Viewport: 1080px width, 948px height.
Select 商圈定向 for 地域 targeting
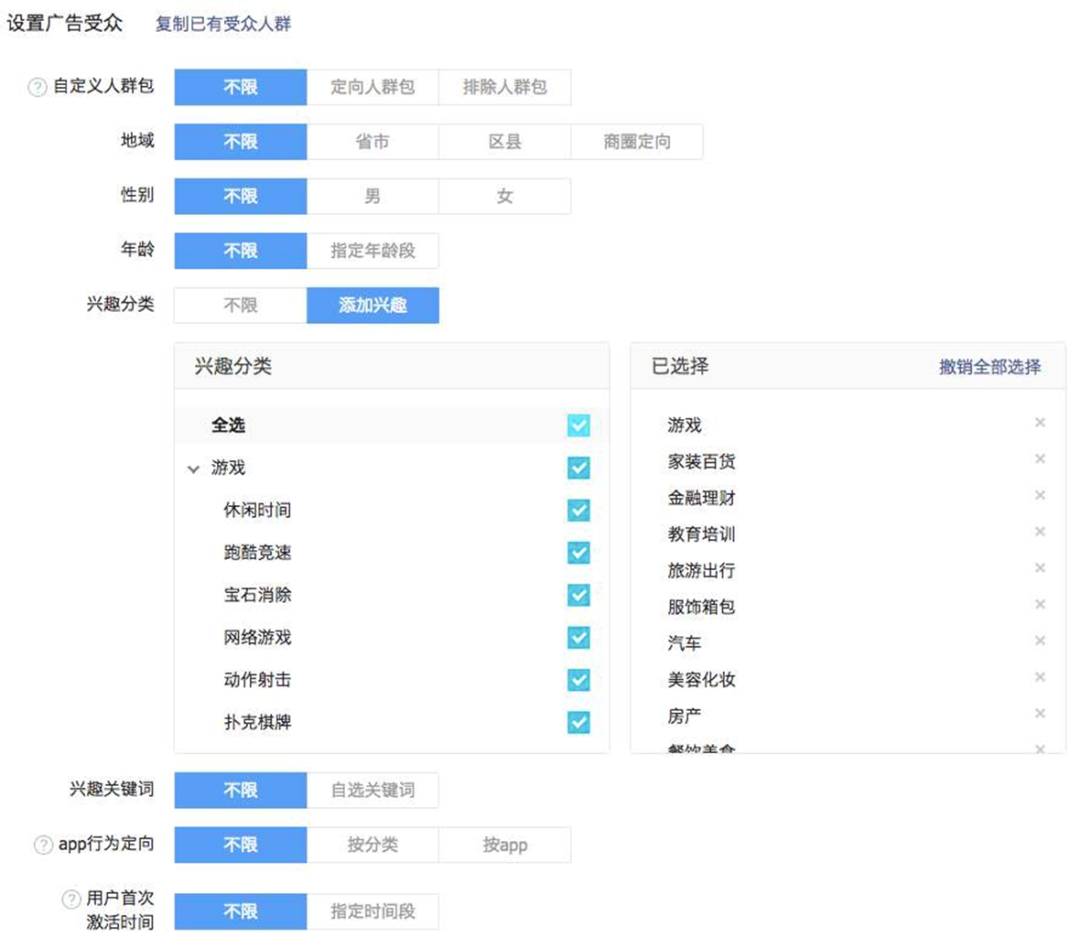point(637,142)
